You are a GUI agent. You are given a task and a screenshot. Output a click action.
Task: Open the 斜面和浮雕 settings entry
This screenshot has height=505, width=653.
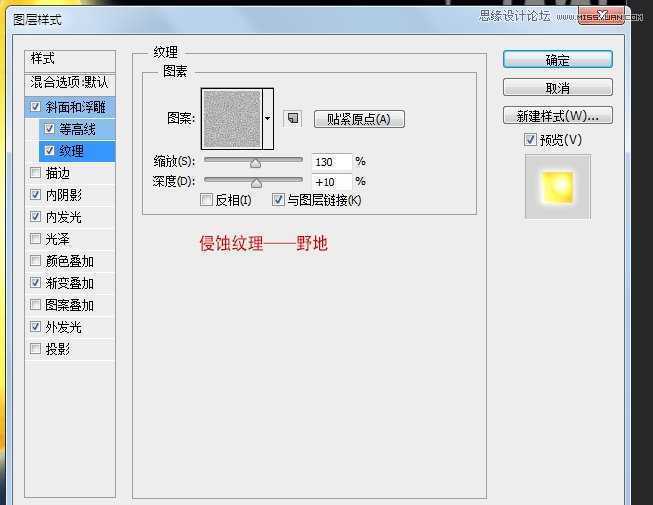[x=75, y=107]
